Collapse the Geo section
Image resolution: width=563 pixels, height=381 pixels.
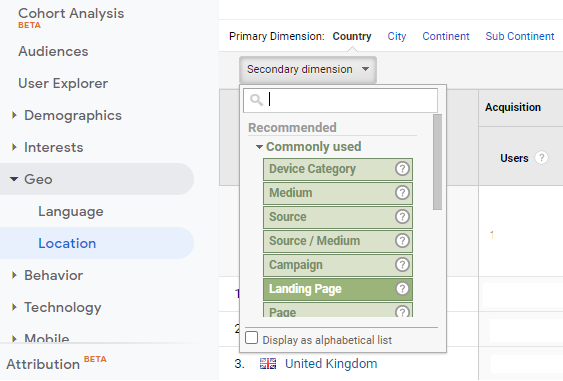[14, 179]
